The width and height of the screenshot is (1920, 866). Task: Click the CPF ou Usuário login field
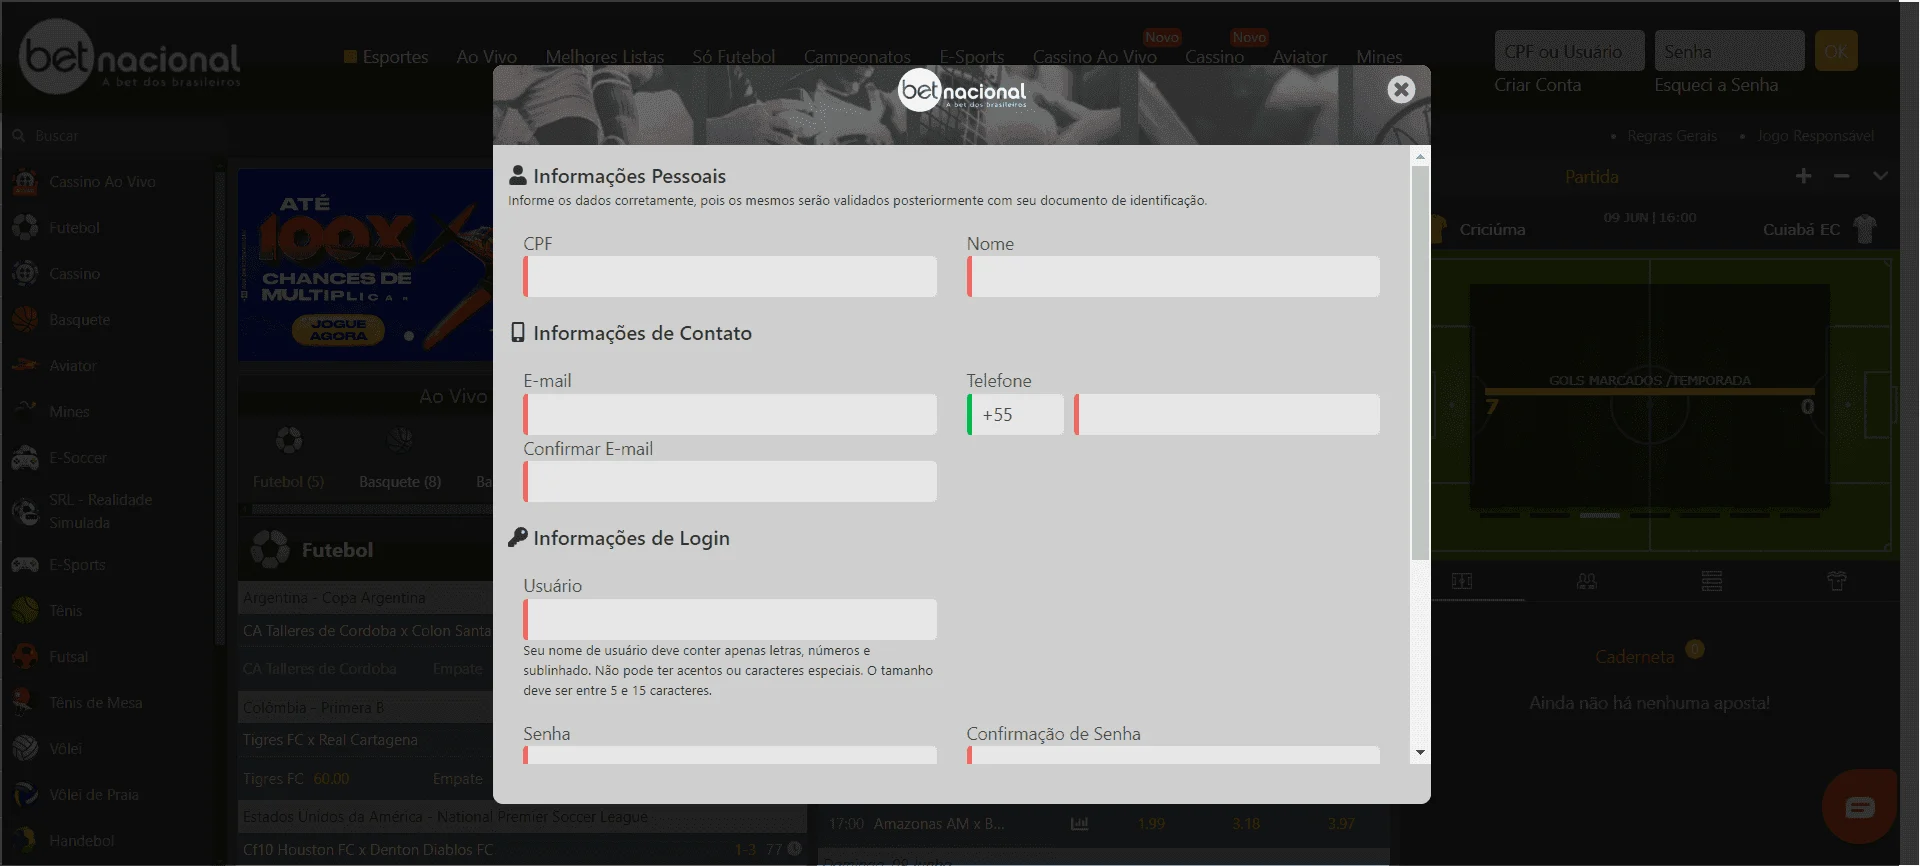pyautogui.click(x=1569, y=51)
